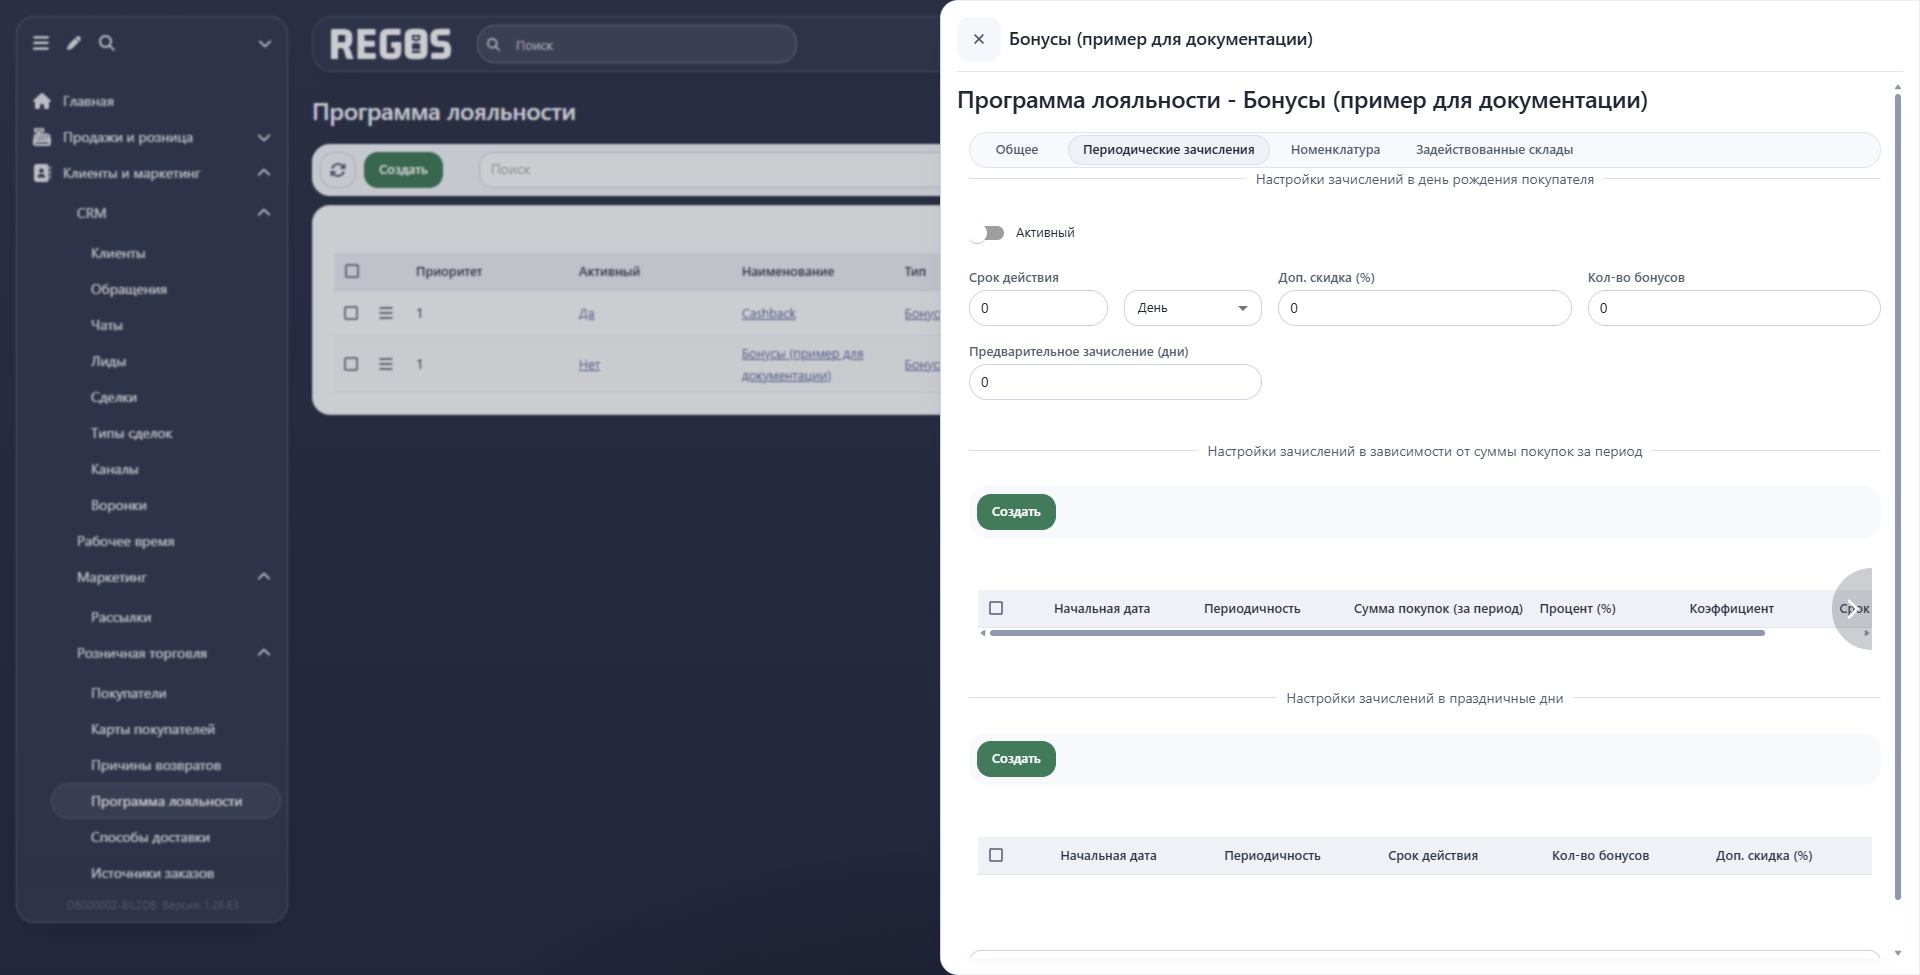Collapse the Маркетинг submenu

(264, 577)
